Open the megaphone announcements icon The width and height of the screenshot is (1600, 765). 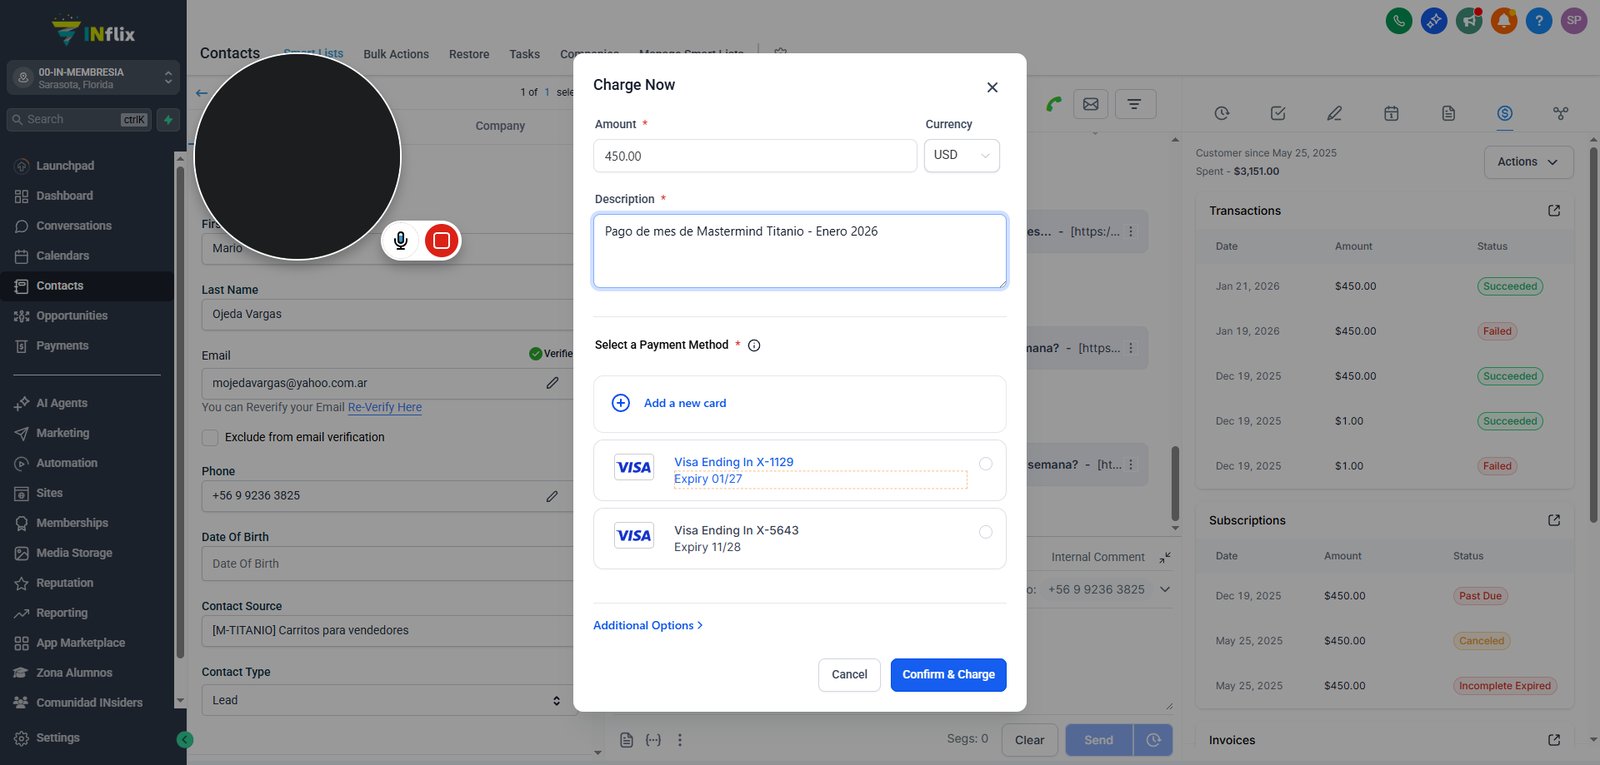1469,20
